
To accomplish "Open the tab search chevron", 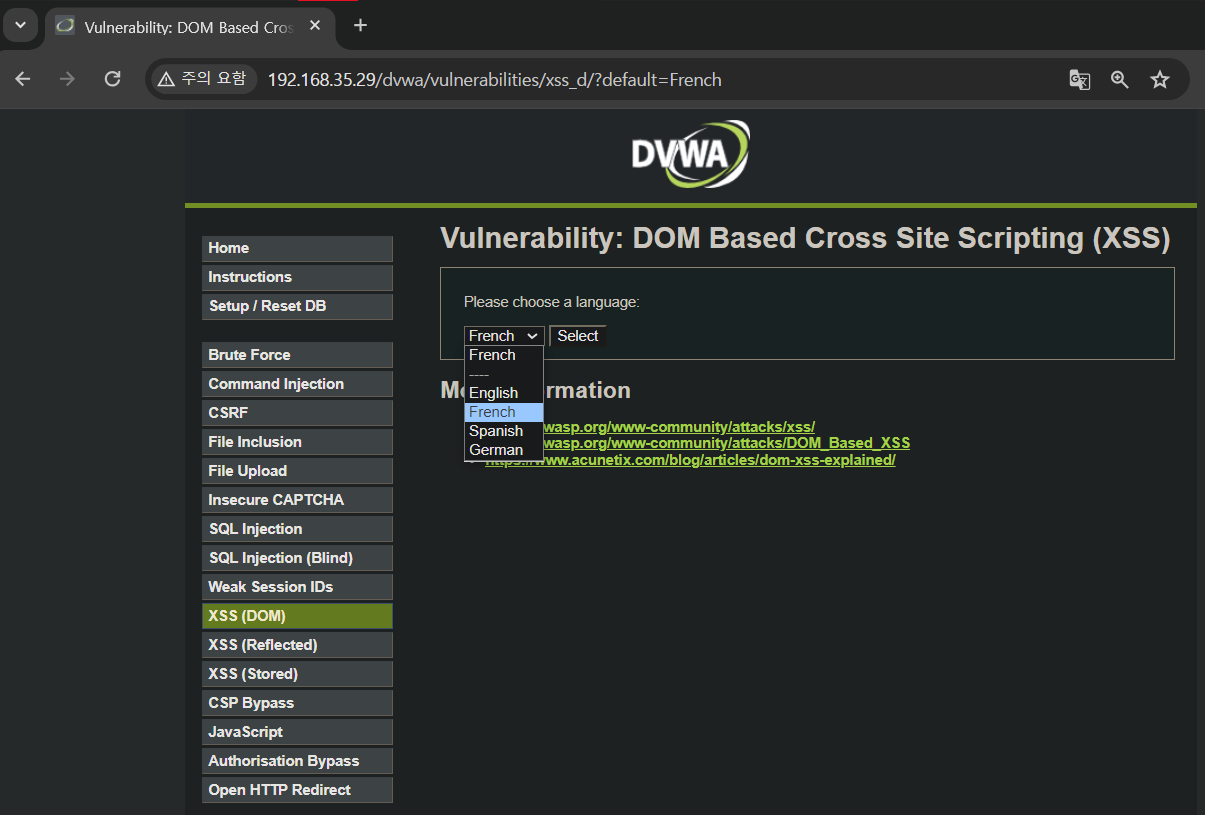I will pyautogui.click(x=20, y=25).
